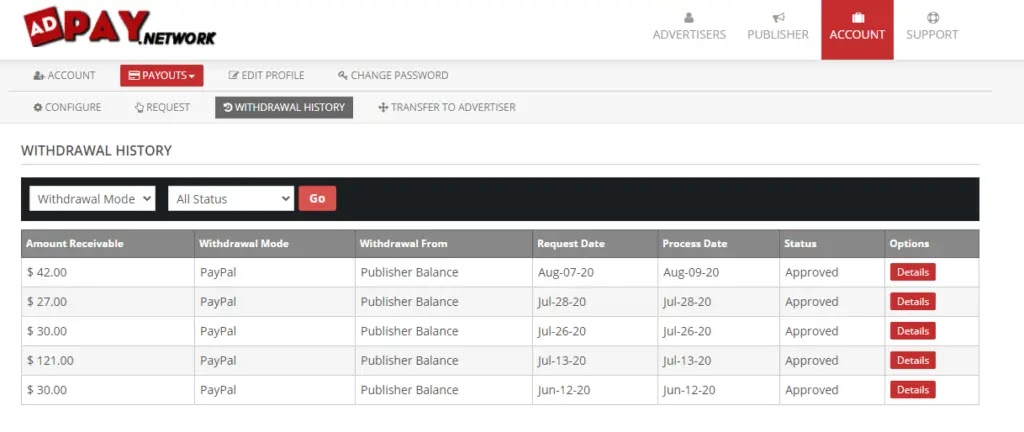Click the Configure gear icon
Screen dimensions: 1024x432
pyautogui.click(x=38, y=107)
